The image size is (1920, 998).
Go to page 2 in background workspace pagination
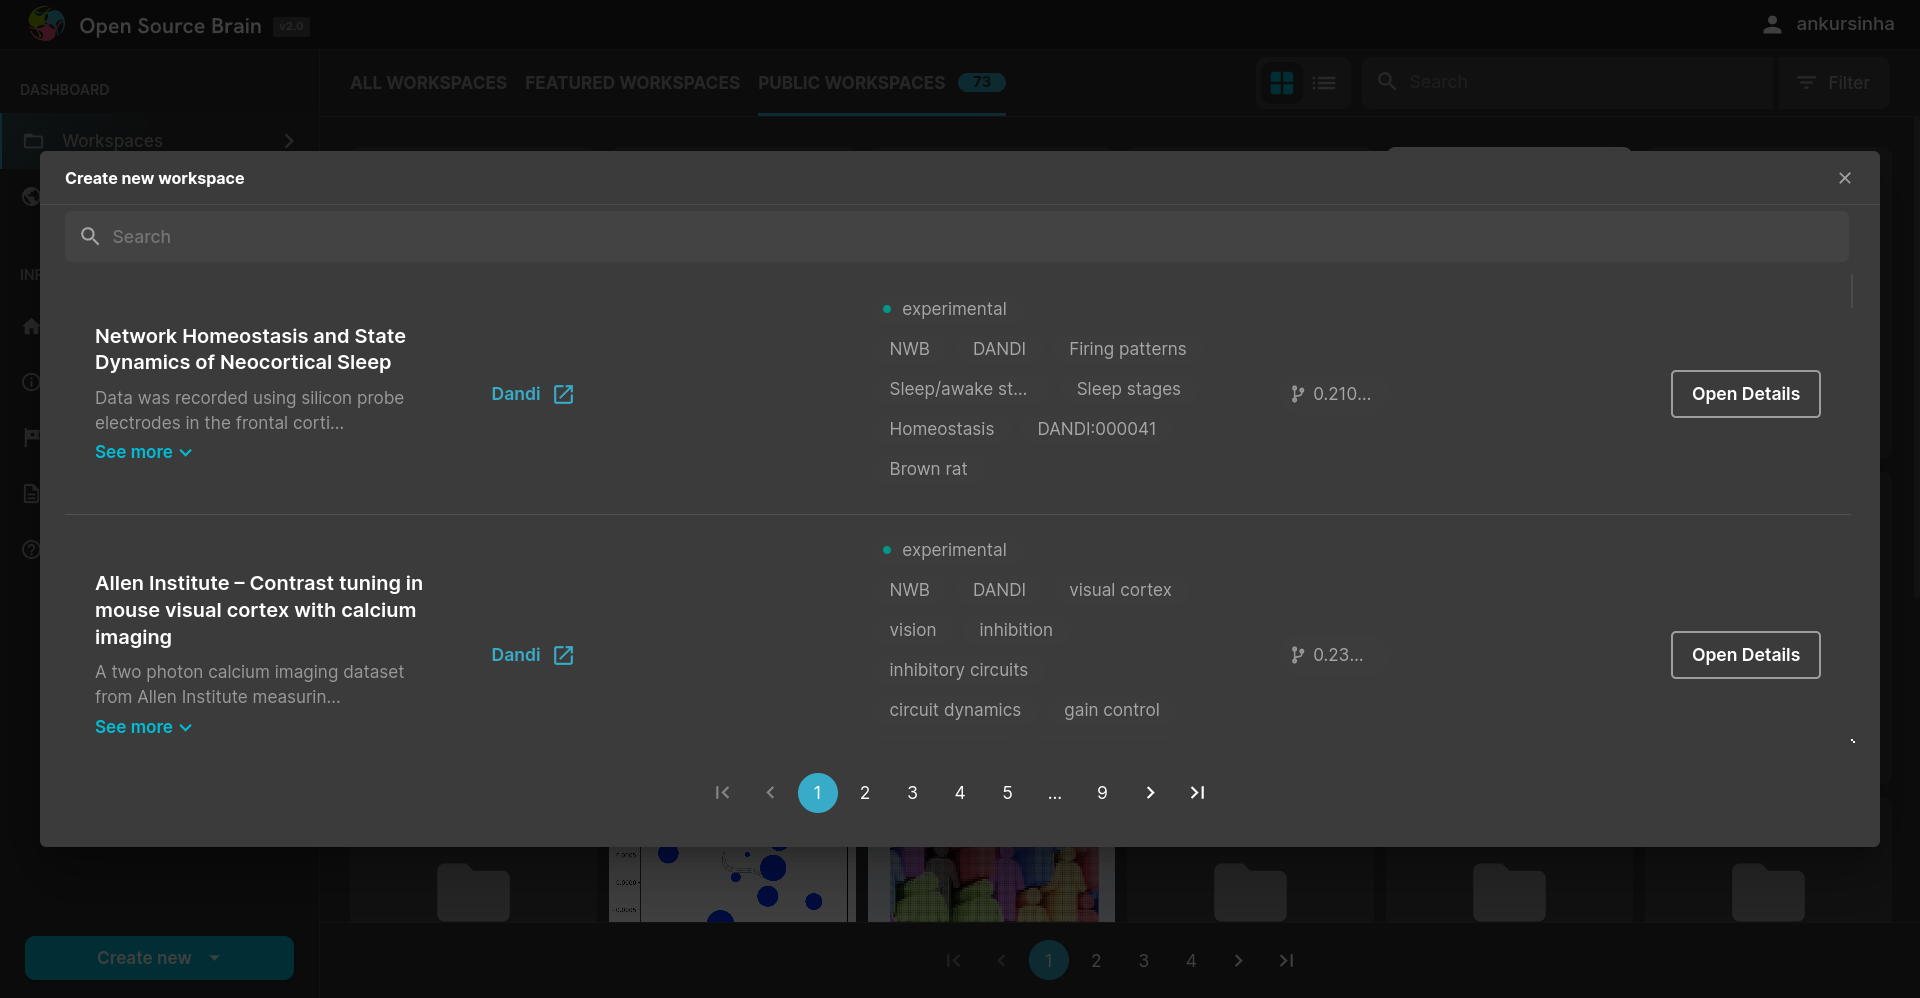tap(1096, 960)
